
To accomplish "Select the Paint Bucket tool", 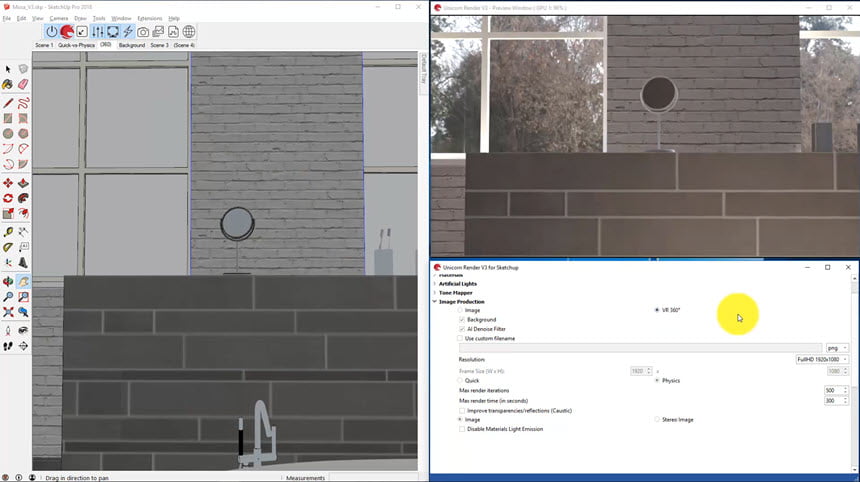I will 8,84.
